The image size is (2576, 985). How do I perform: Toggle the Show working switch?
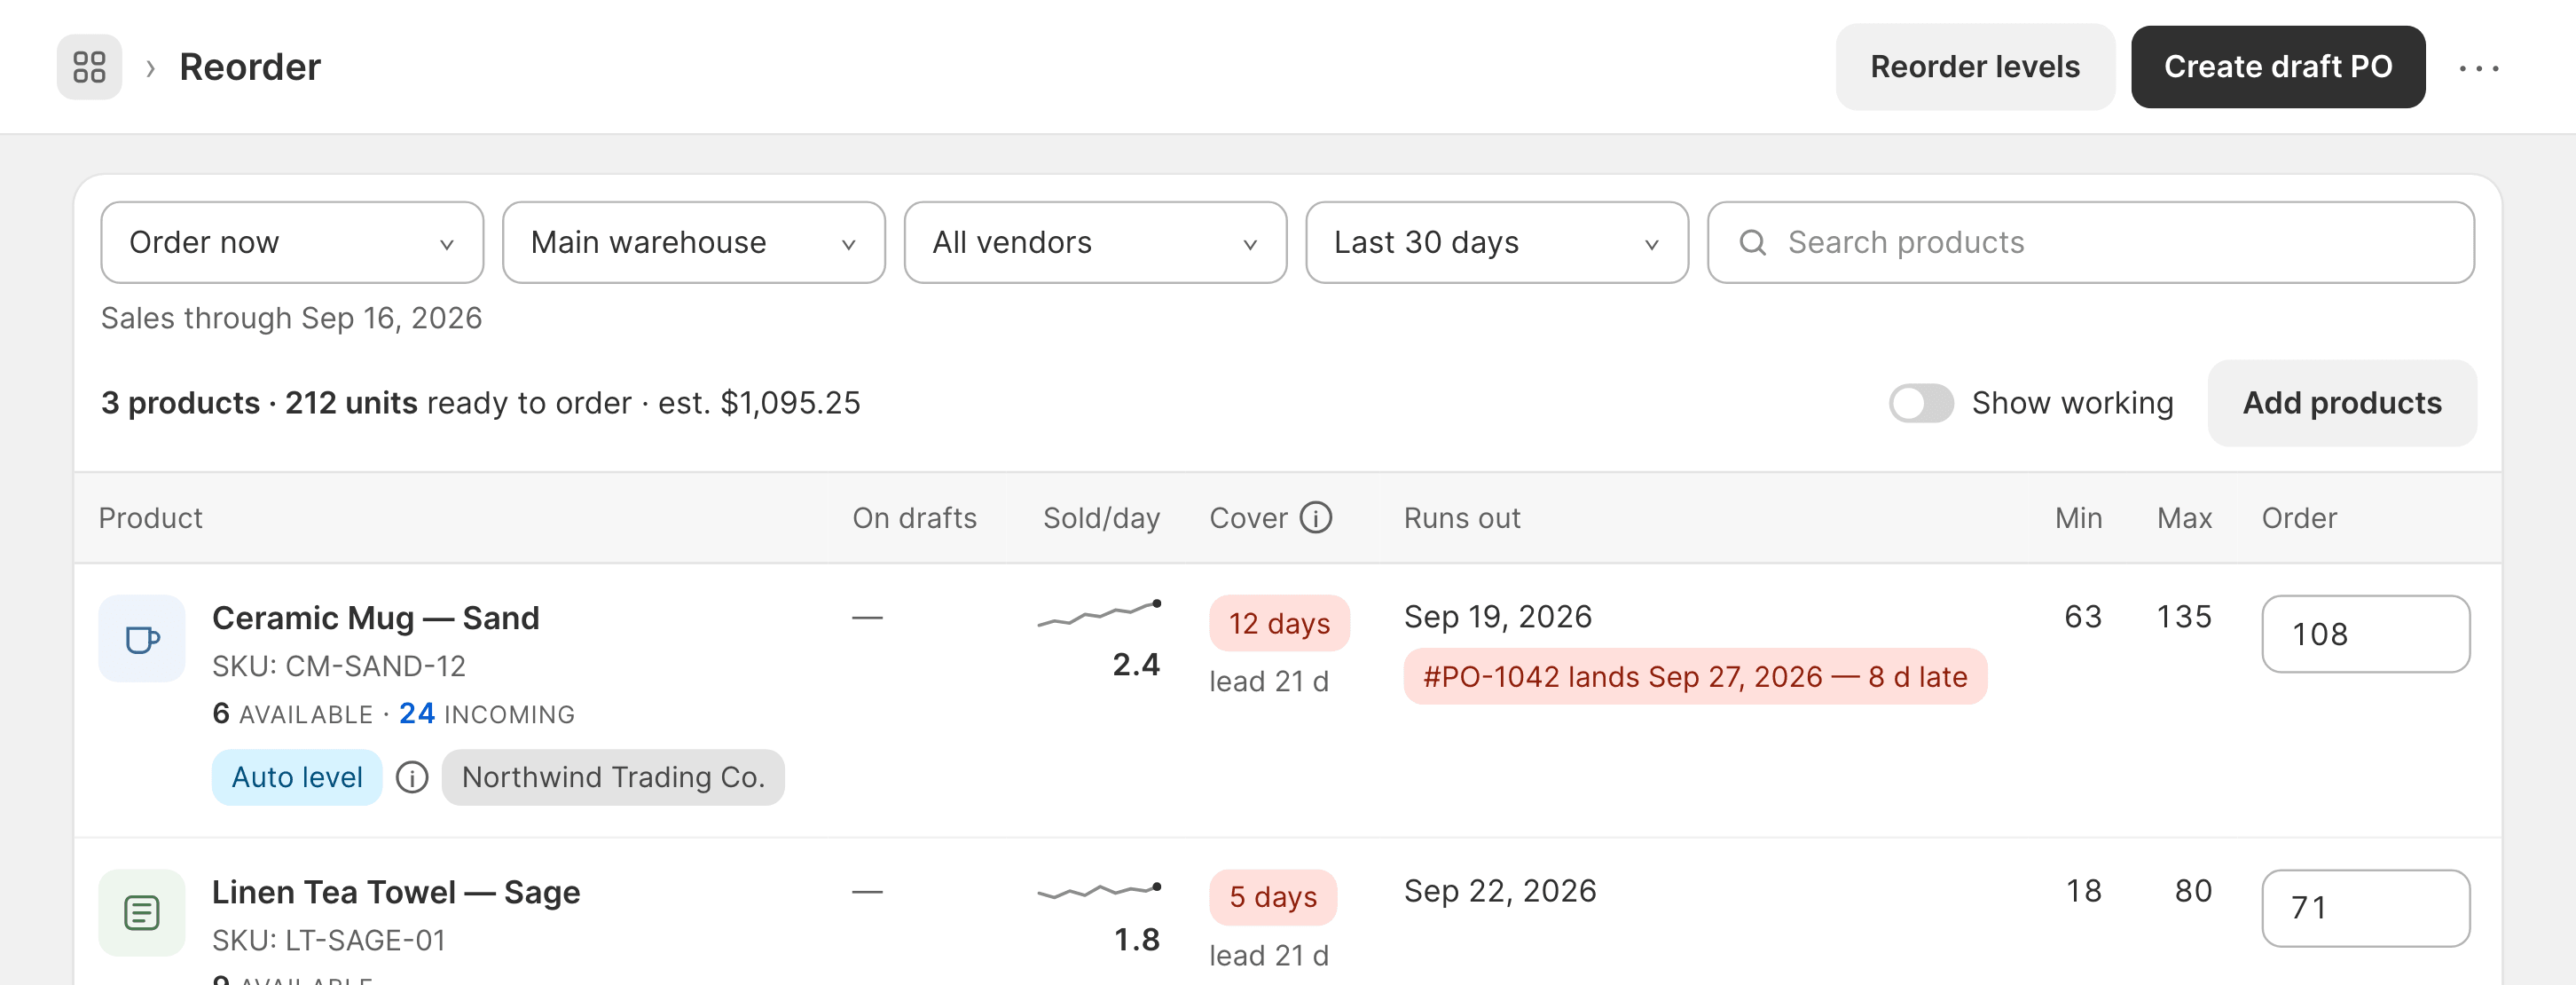tap(1920, 403)
